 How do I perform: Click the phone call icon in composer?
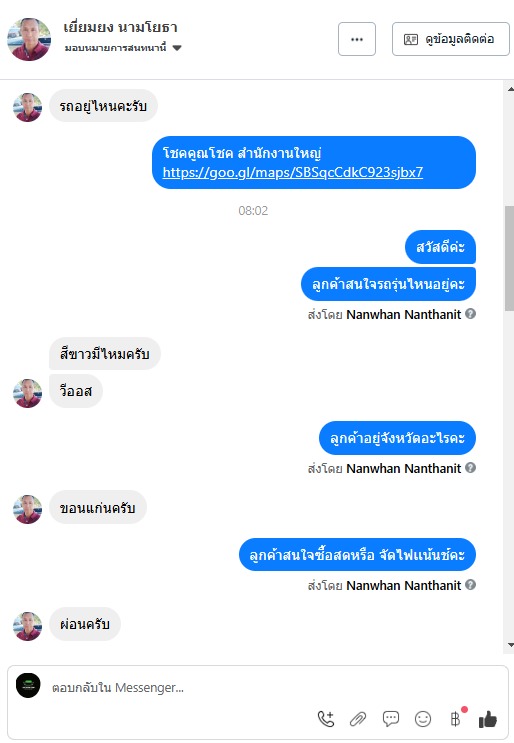(326, 719)
